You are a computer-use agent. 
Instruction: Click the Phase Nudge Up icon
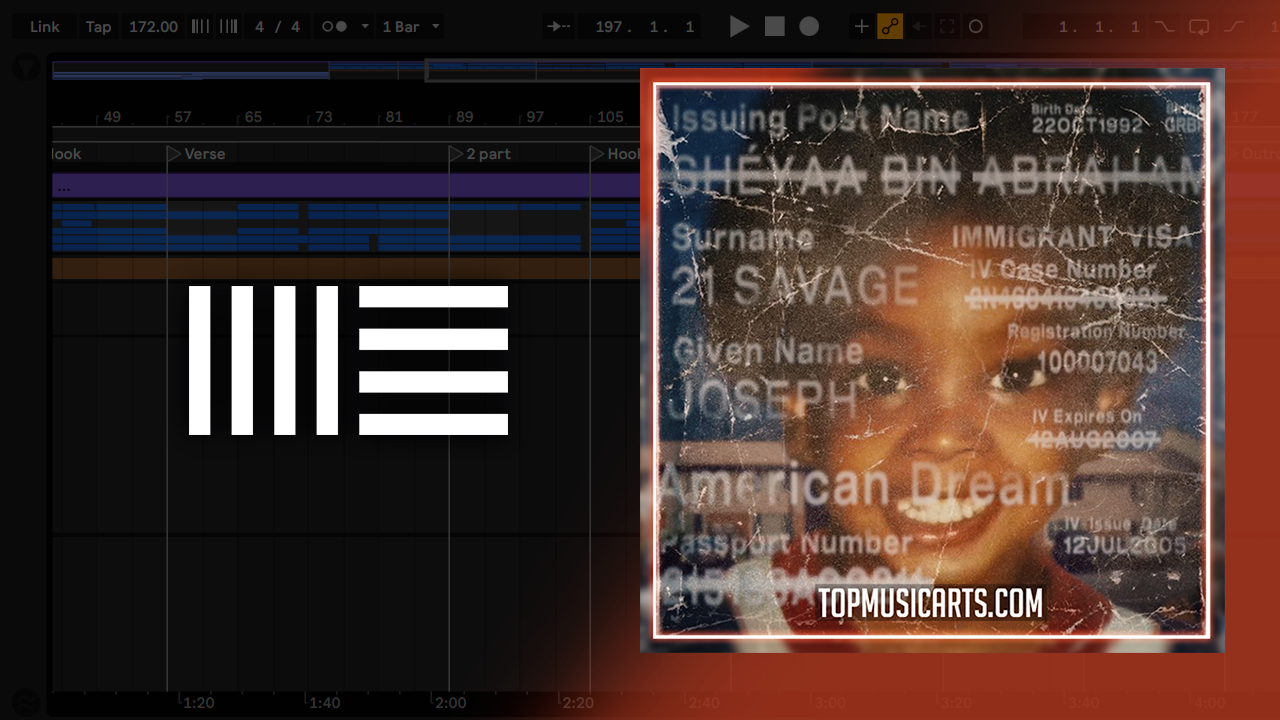[x=229, y=27]
